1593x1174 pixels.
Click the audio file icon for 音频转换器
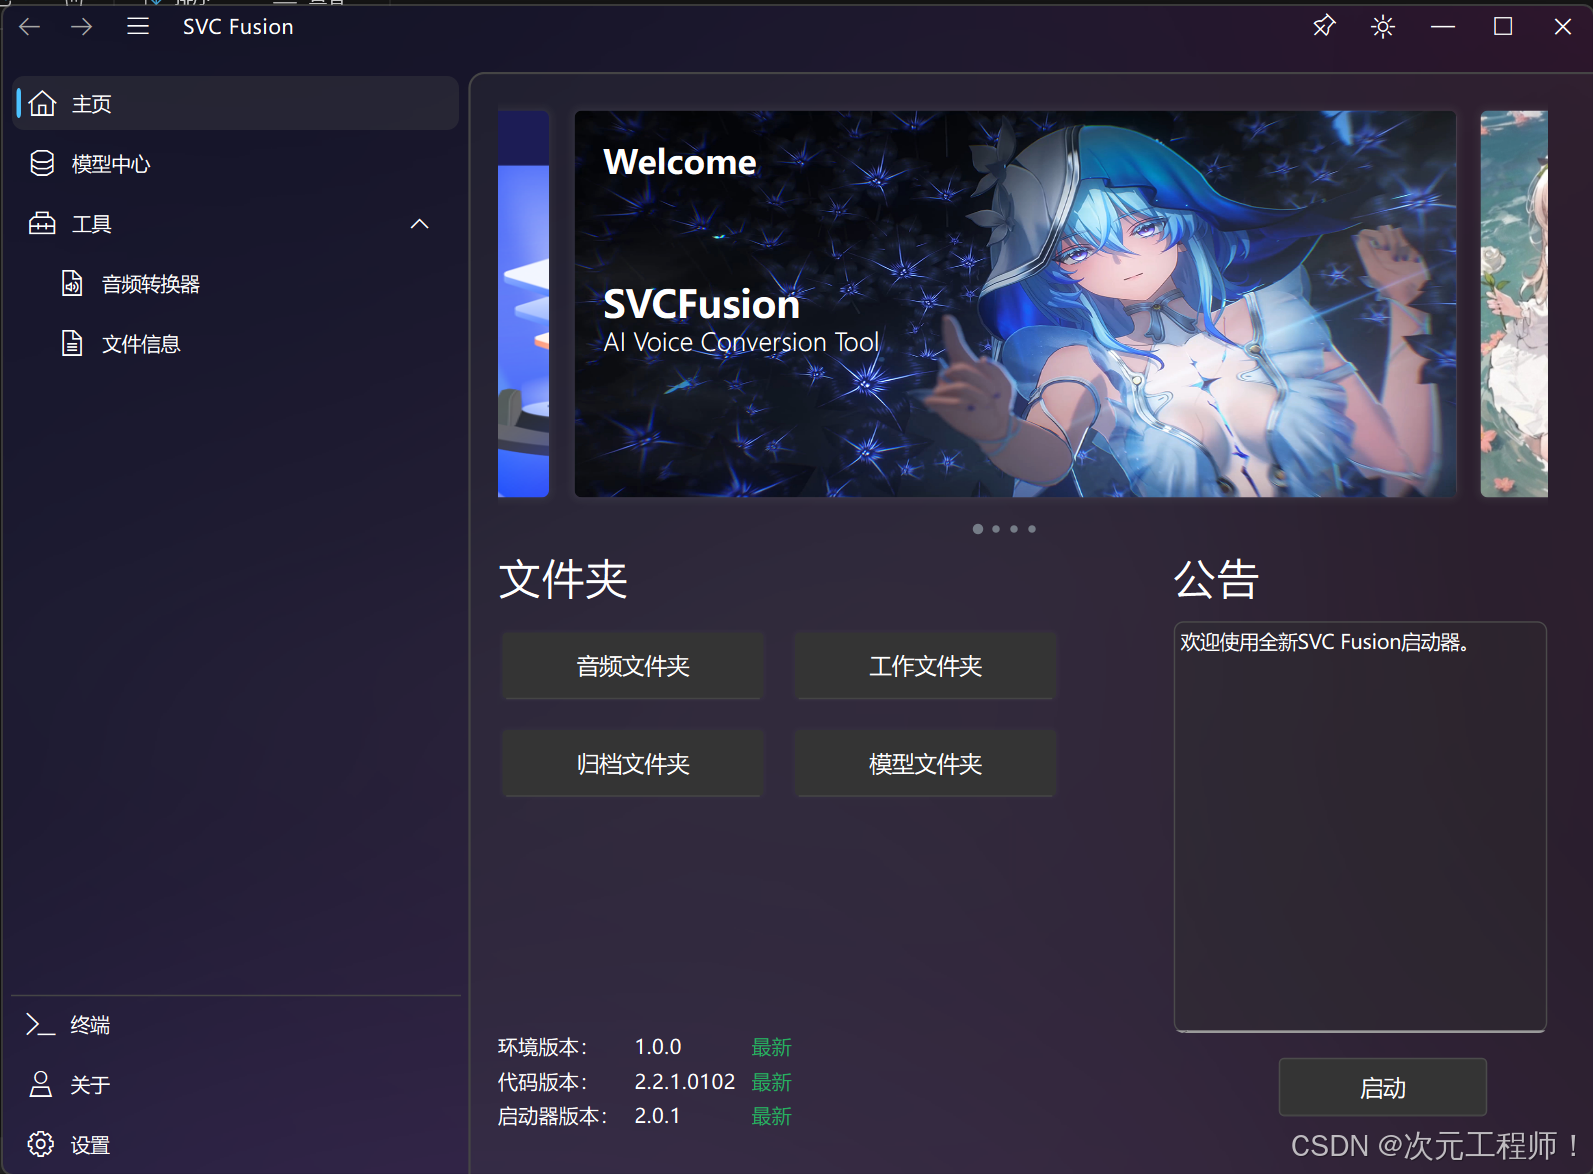[72, 284]
